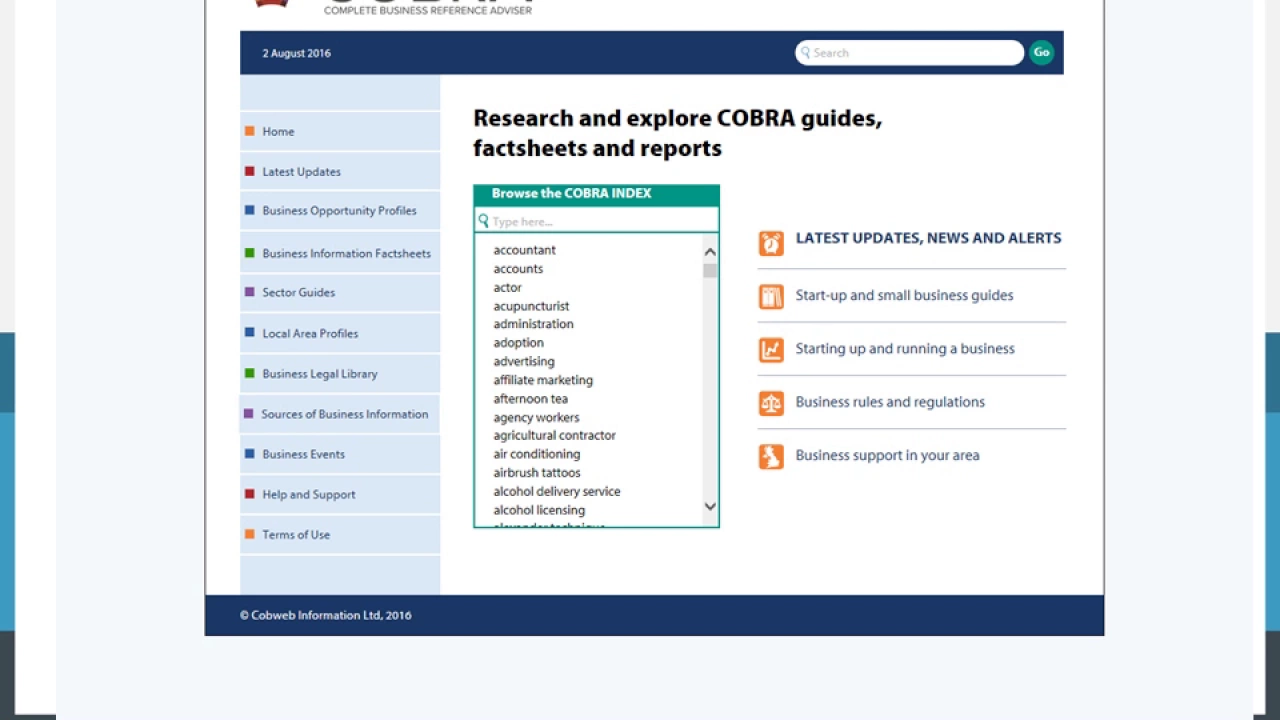Click the chart icon beside Starting up a business
1280x720 pixels.
[771, 350]
